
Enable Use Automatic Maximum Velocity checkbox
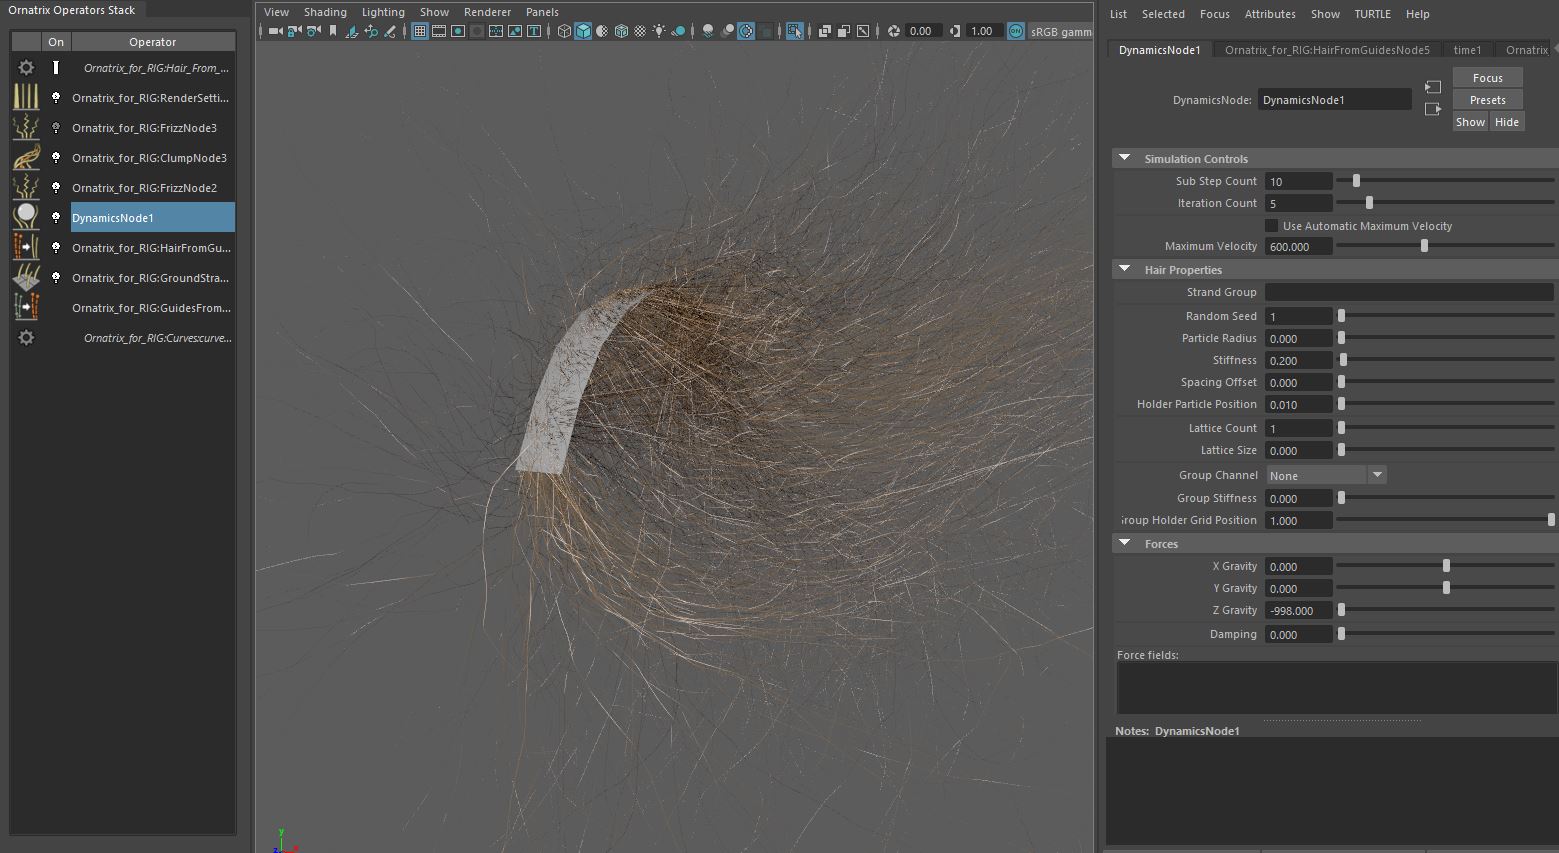pyautogui.click(x=1272, y=226)
